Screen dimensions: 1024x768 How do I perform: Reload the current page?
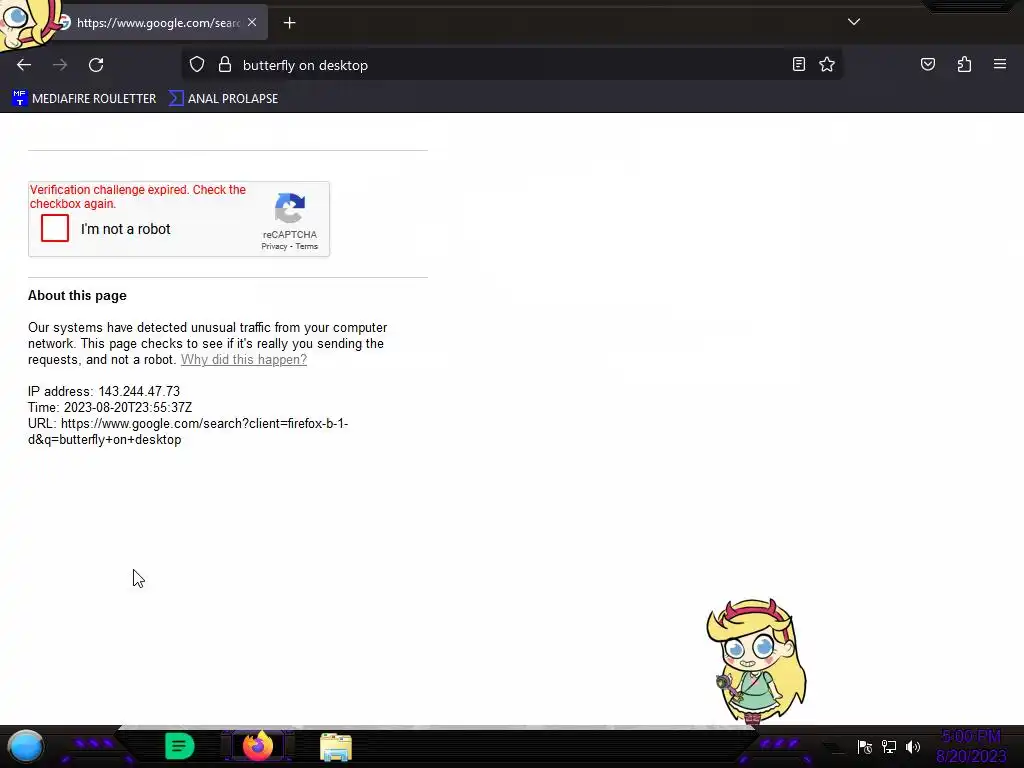pyautogui.click(x=96, y=65)
